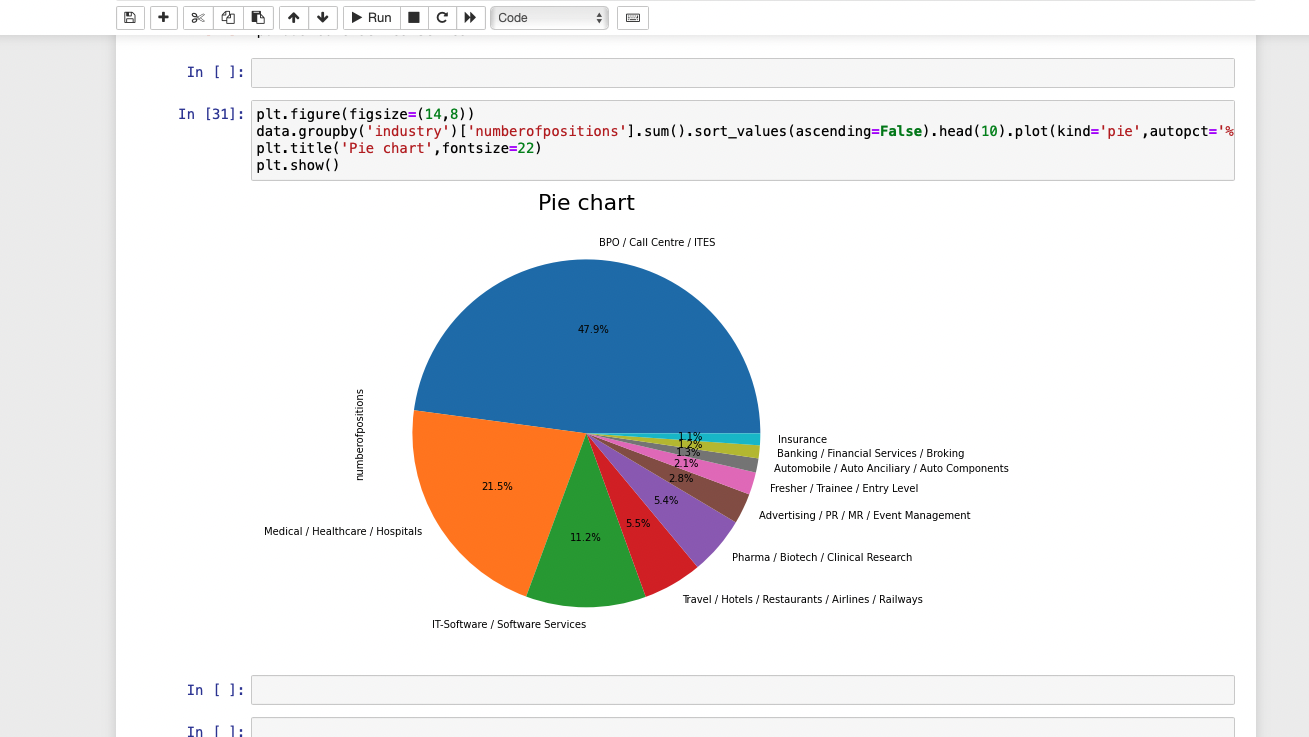
Task: Move selected cell up arrow
Action: tap(293, 18)
